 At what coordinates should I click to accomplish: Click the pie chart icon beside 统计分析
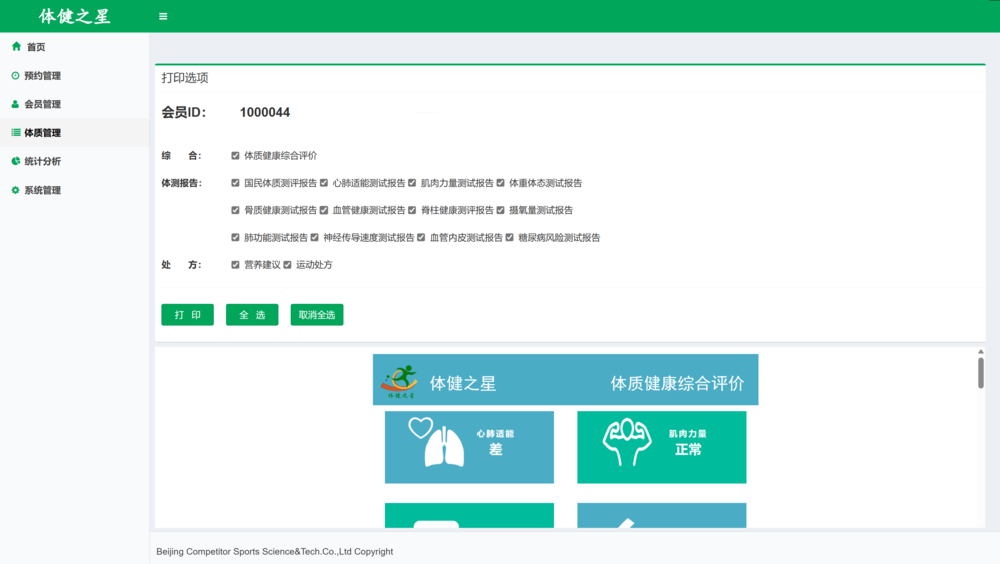[16, 161]
